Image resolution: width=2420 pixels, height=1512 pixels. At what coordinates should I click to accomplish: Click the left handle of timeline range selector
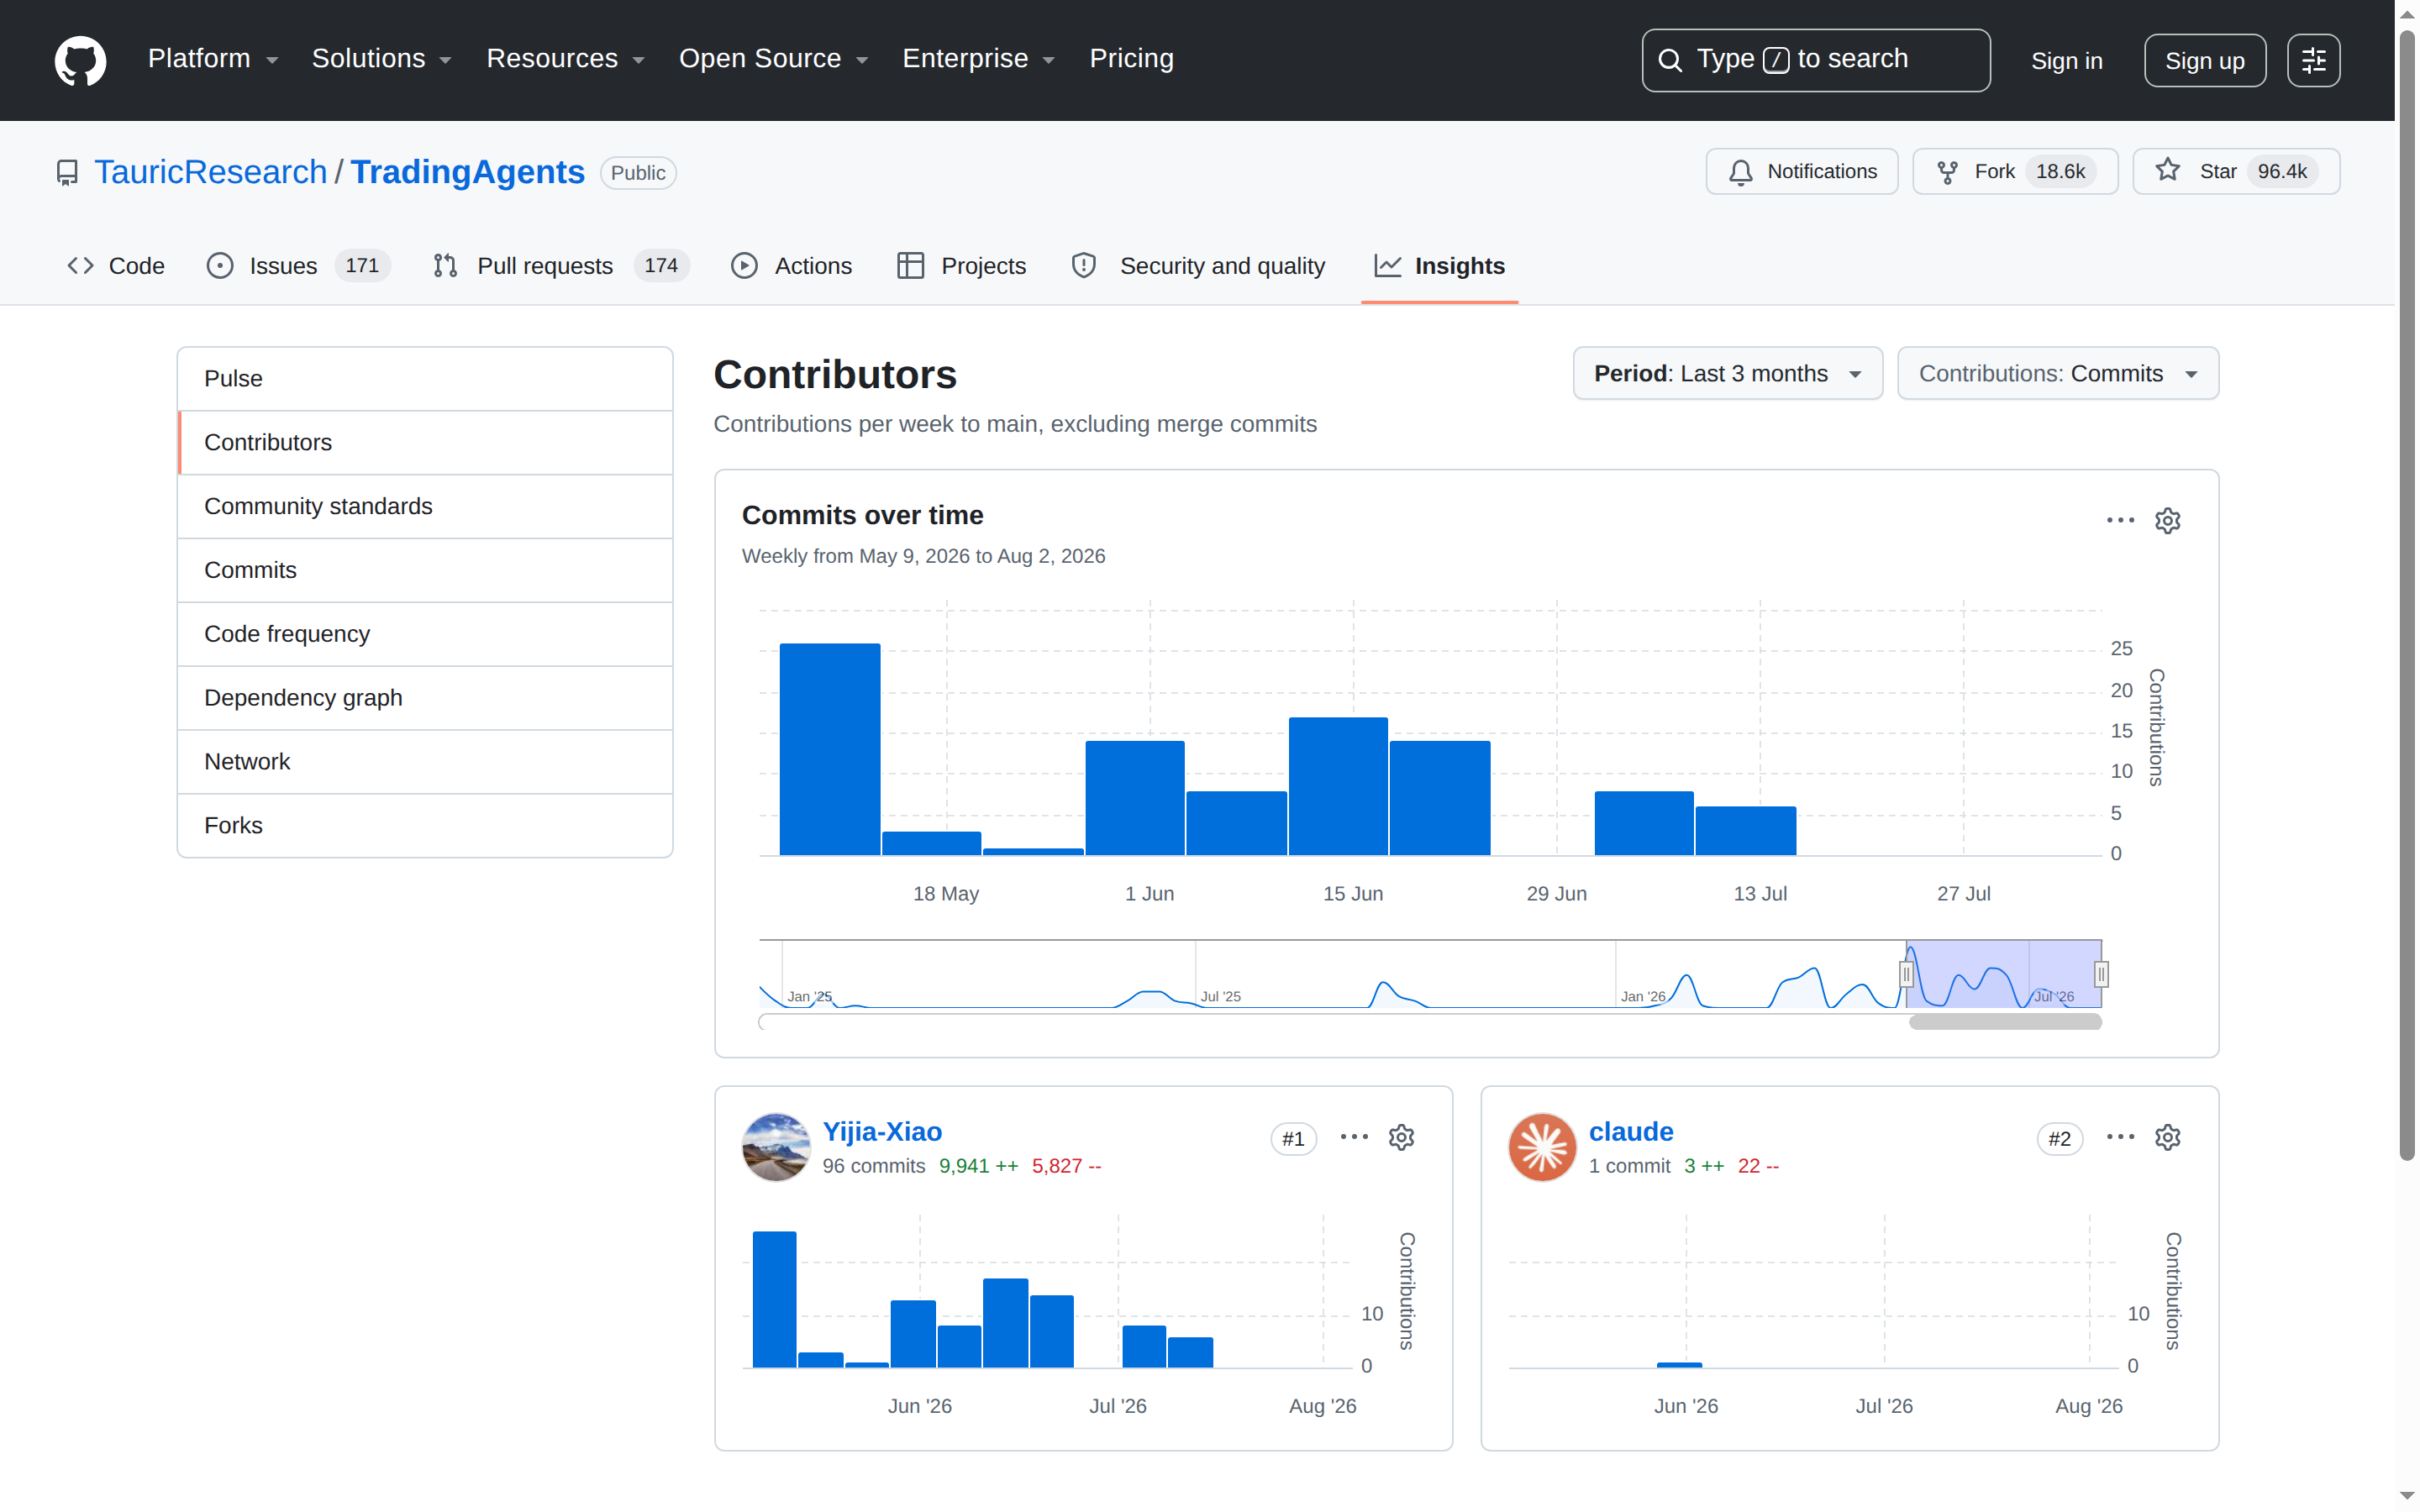coord(1906,974)
